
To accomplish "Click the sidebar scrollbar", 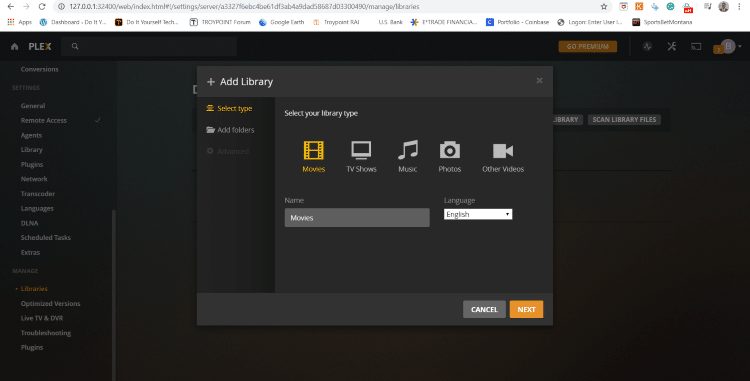I will point(114,295).
